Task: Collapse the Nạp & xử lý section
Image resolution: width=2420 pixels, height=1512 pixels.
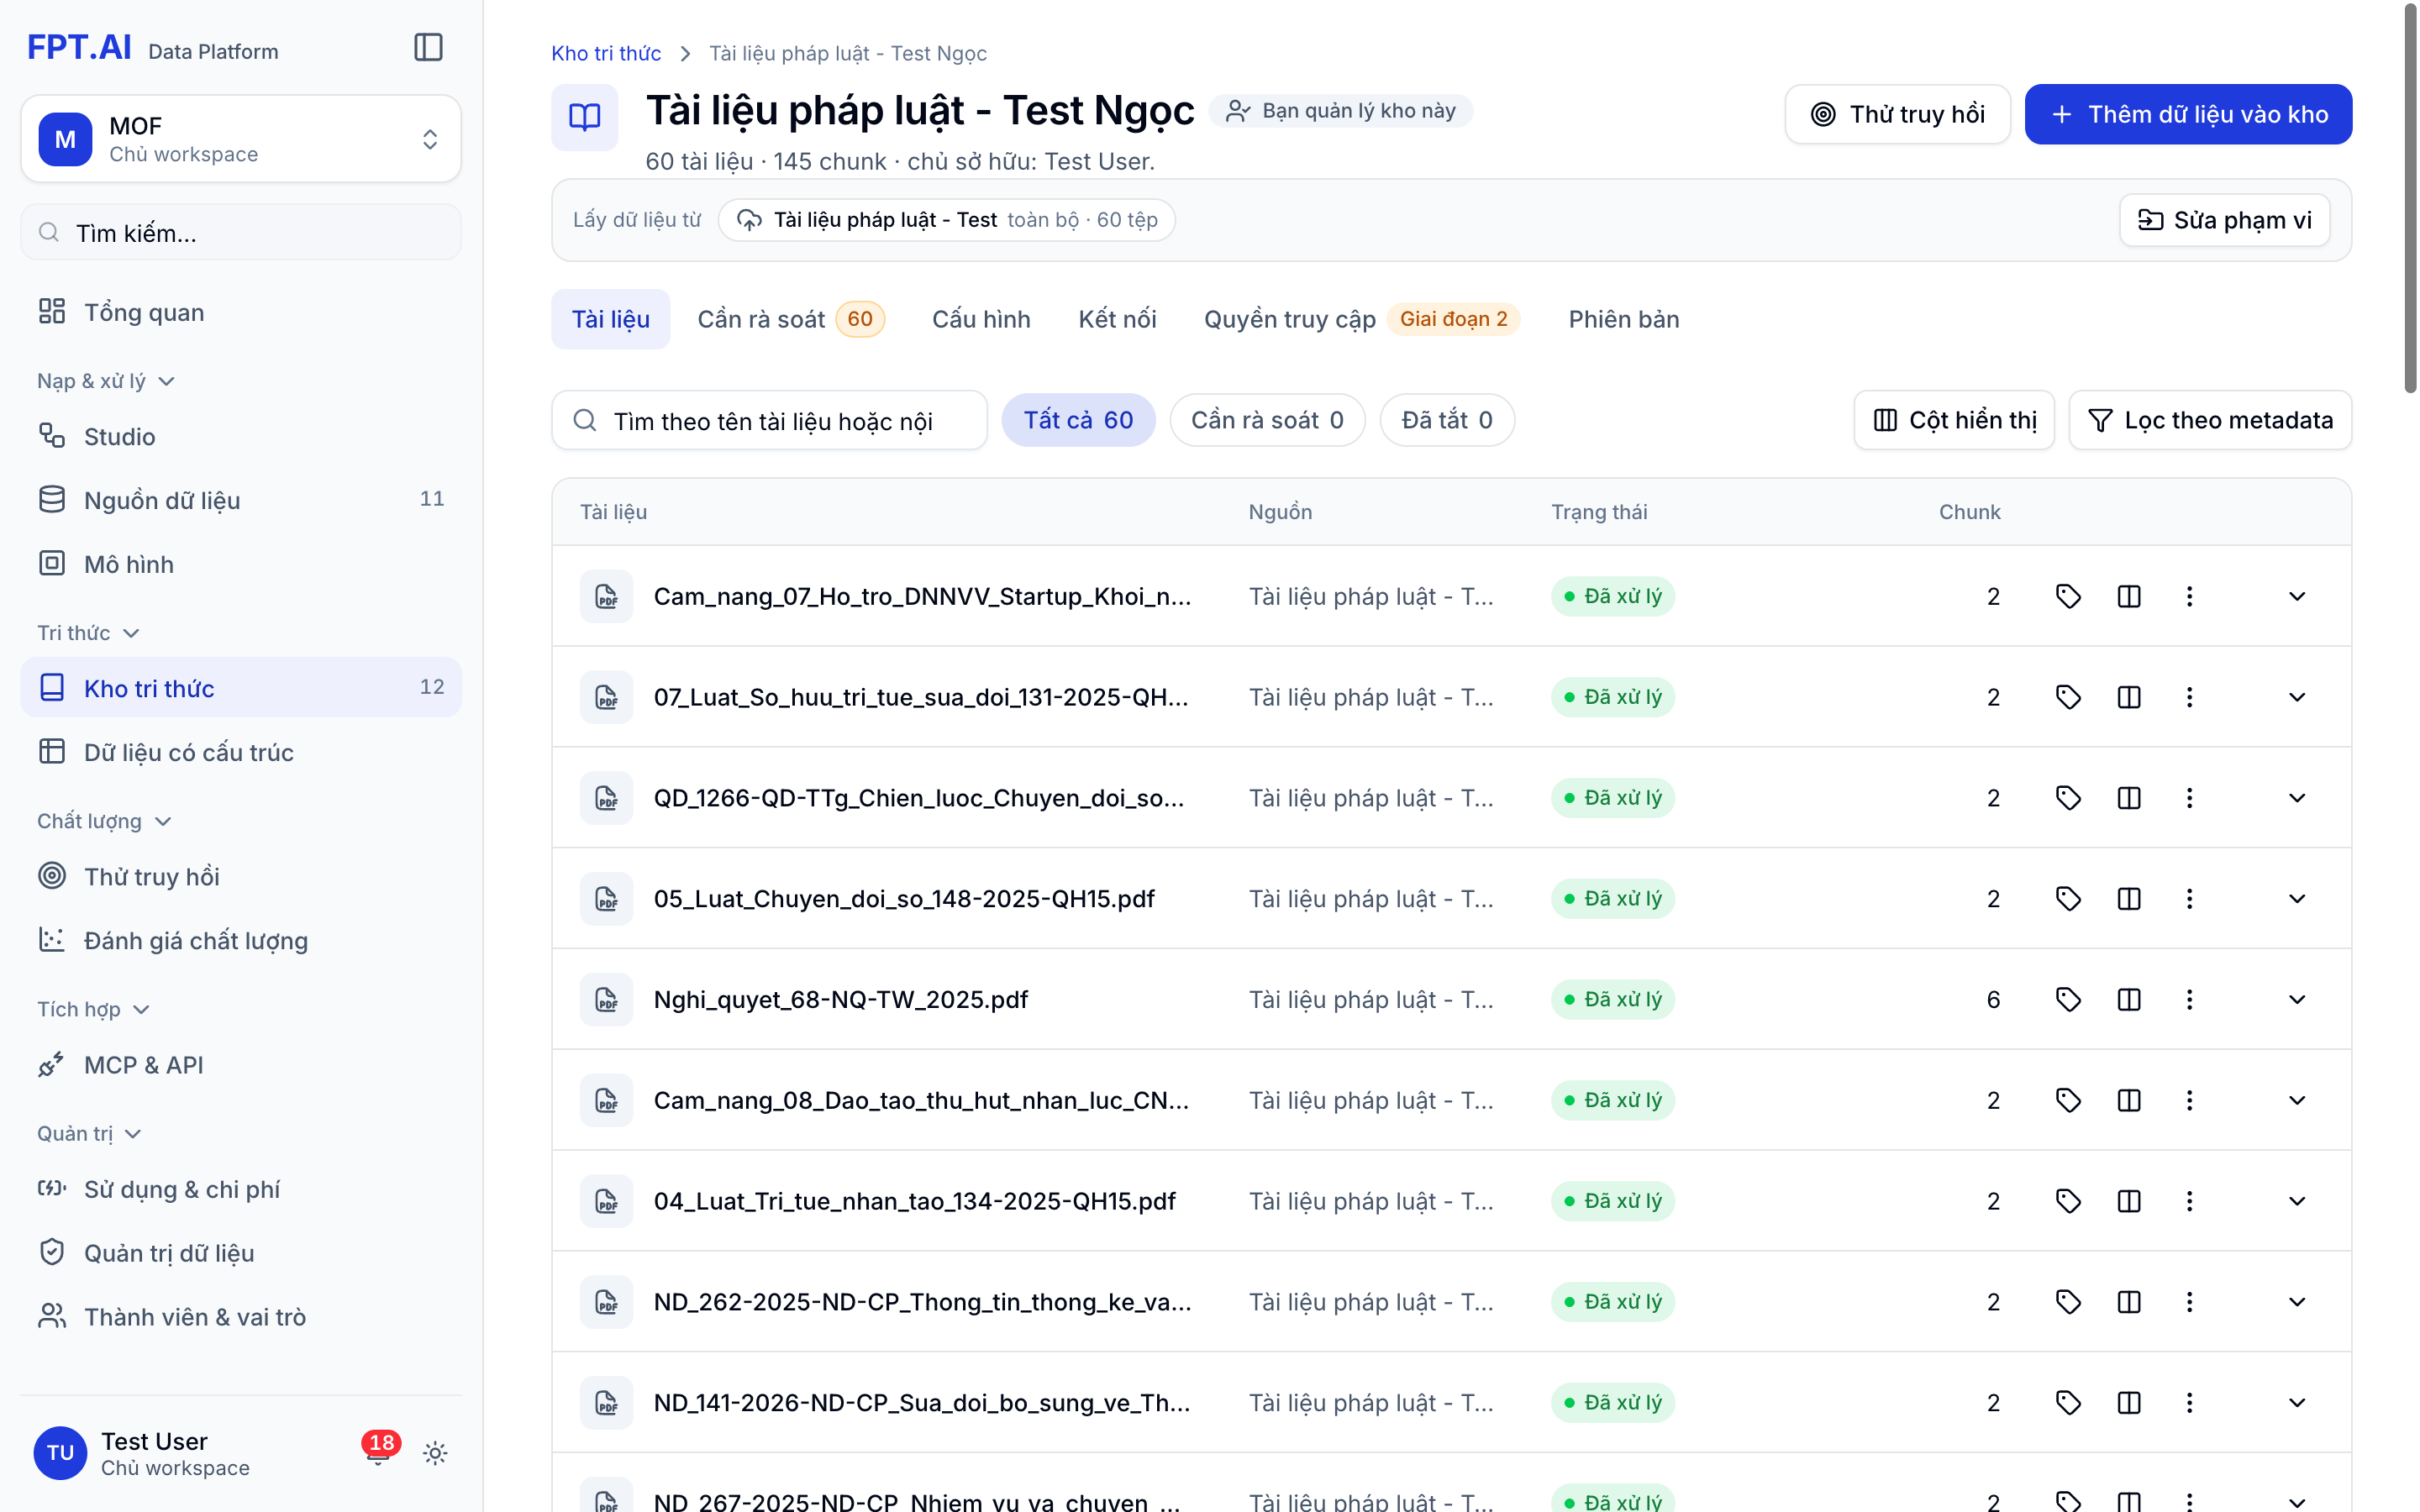Action: pos(106,381)
